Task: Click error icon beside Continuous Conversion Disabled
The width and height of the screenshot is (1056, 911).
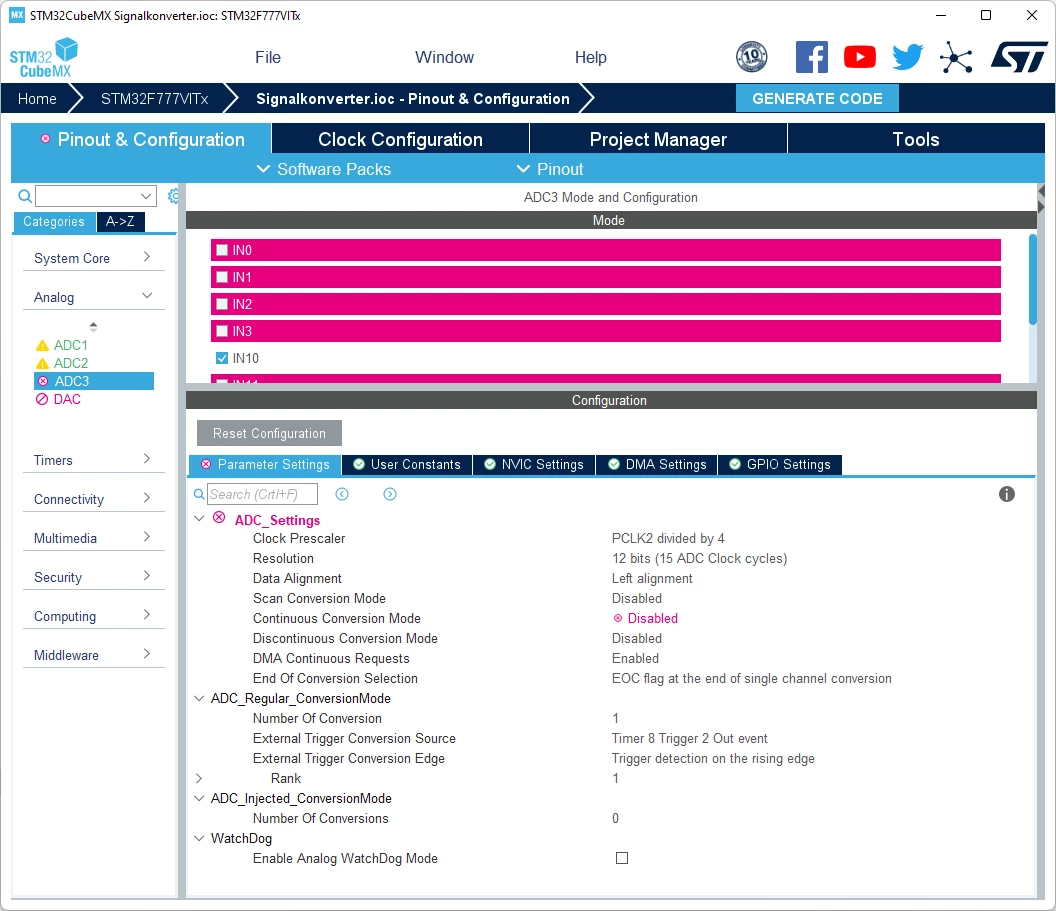Action: coord(618,618)
